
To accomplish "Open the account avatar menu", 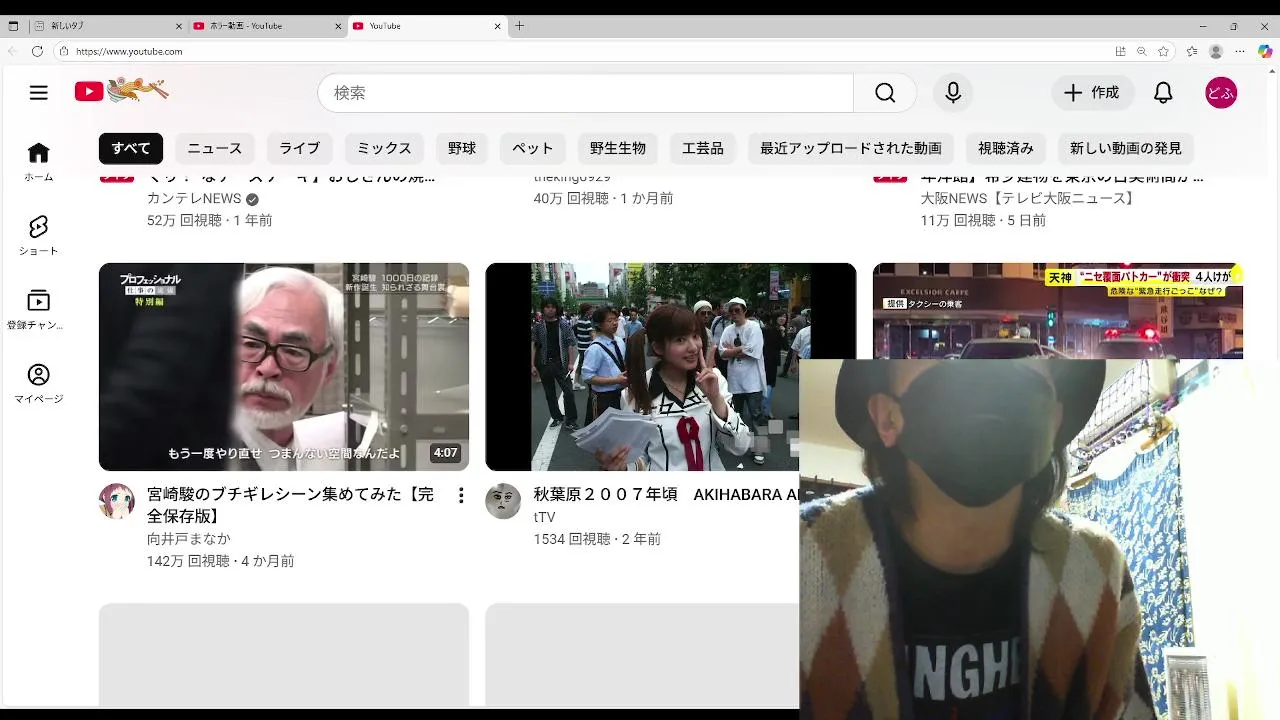I will (1221, 93).
